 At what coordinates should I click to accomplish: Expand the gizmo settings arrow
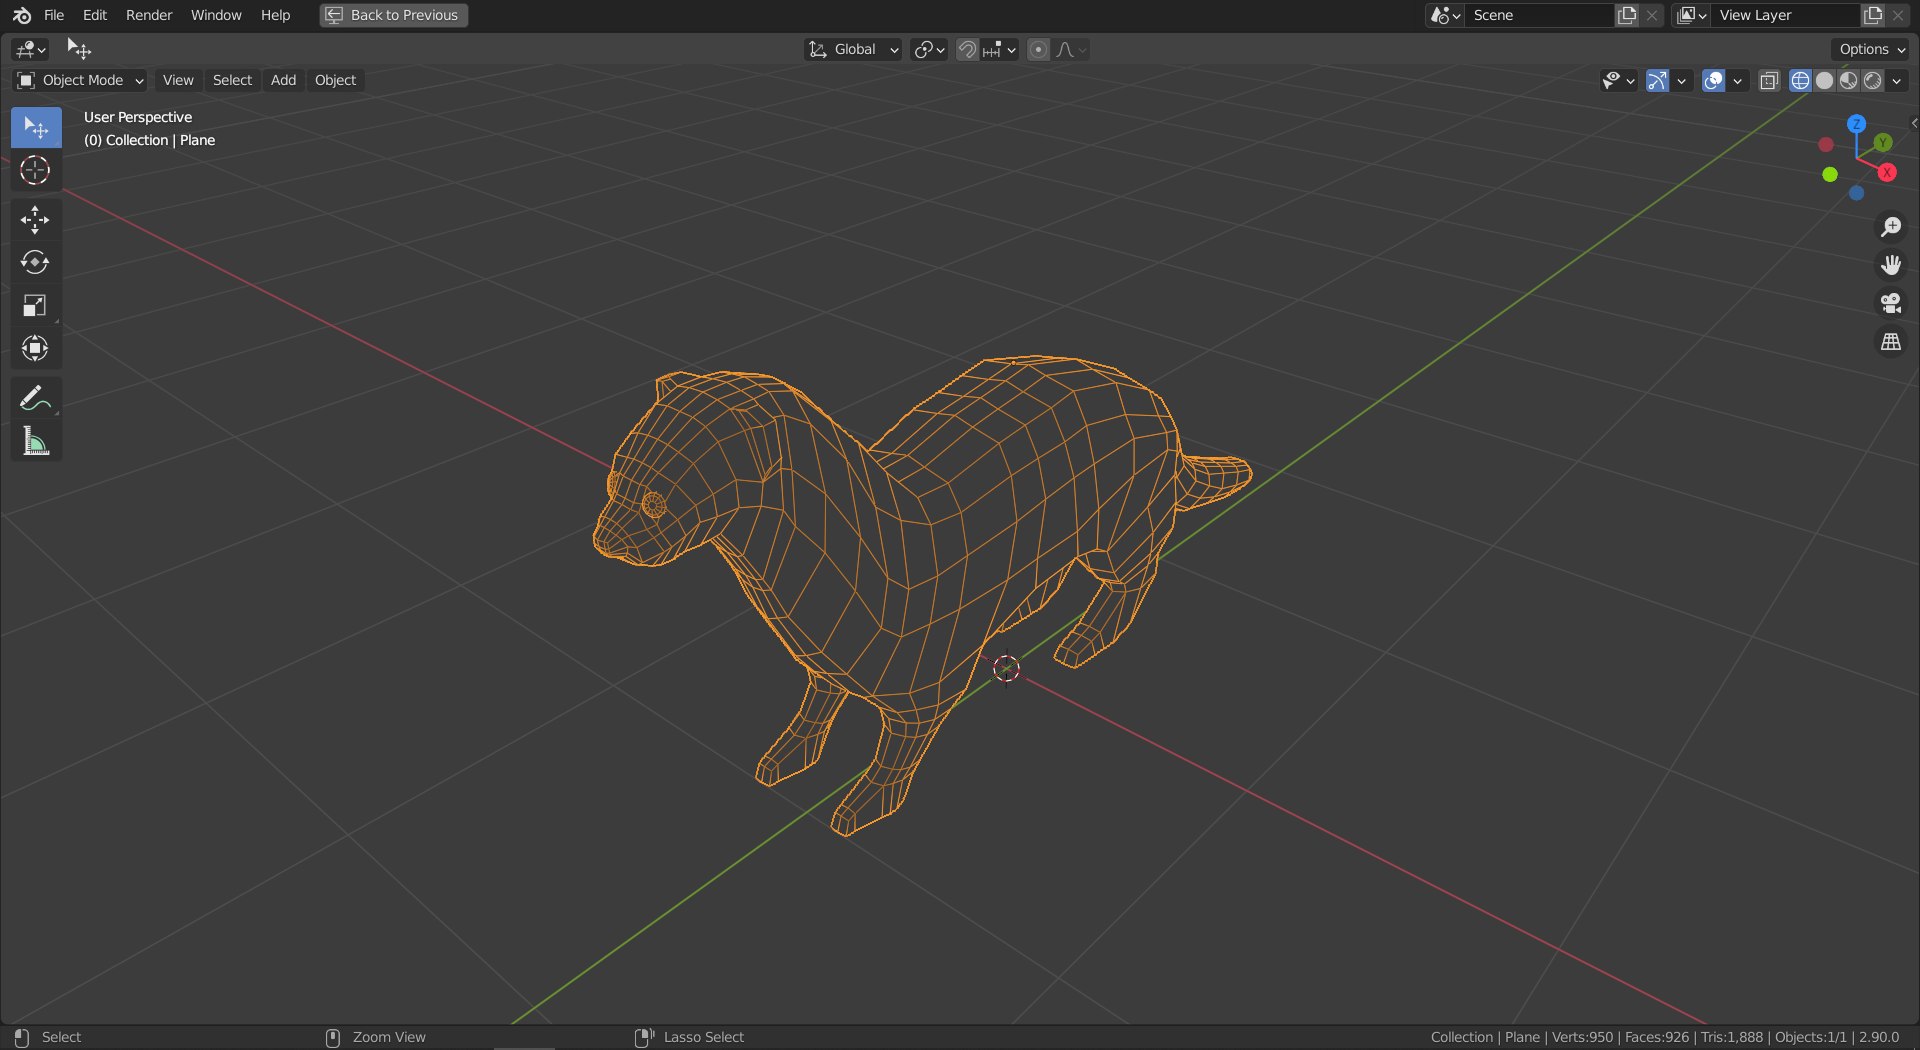pyautogui.click(x=1682, y=81)
